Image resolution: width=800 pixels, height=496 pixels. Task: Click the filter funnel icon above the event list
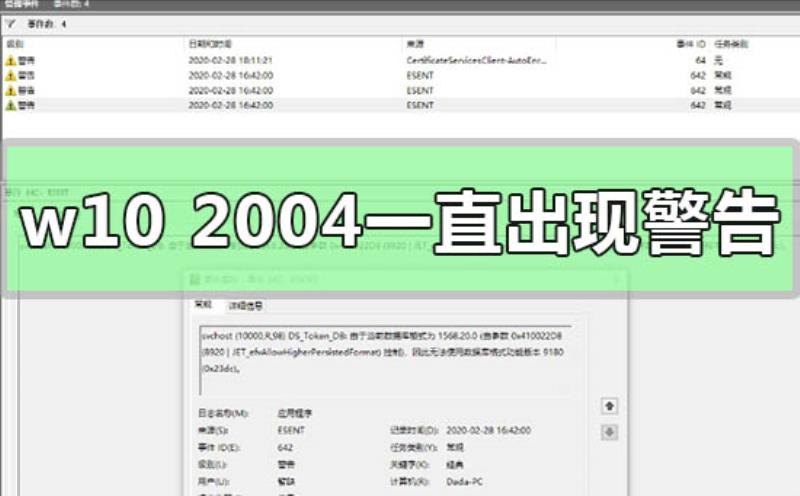11,24
